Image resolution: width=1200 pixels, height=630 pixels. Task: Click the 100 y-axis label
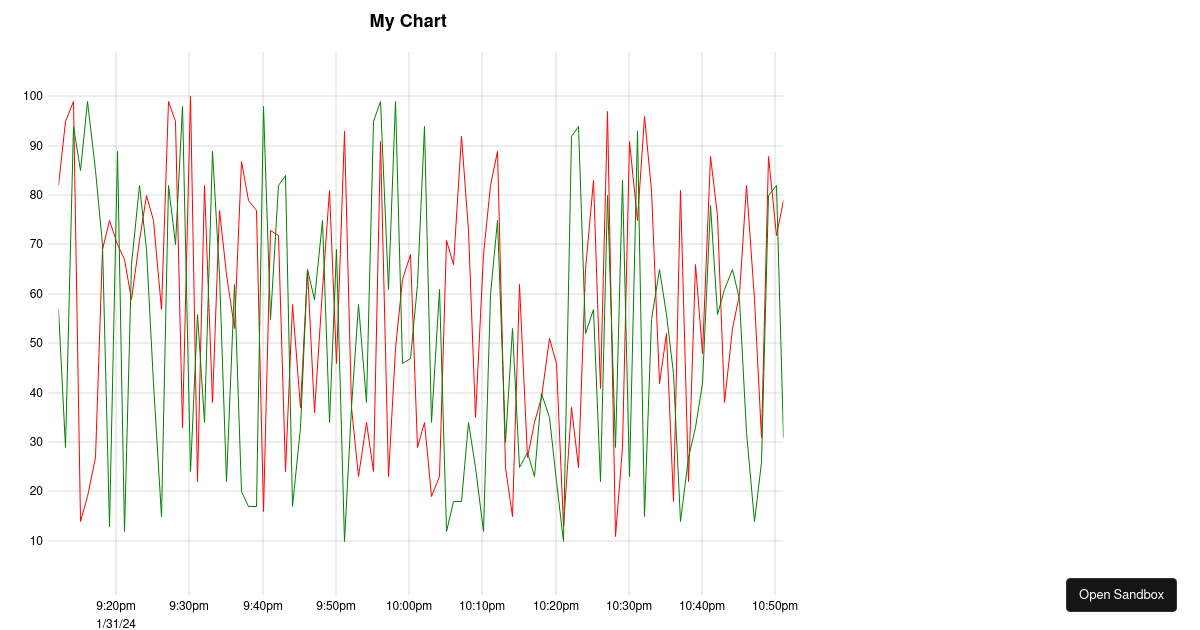34,96
